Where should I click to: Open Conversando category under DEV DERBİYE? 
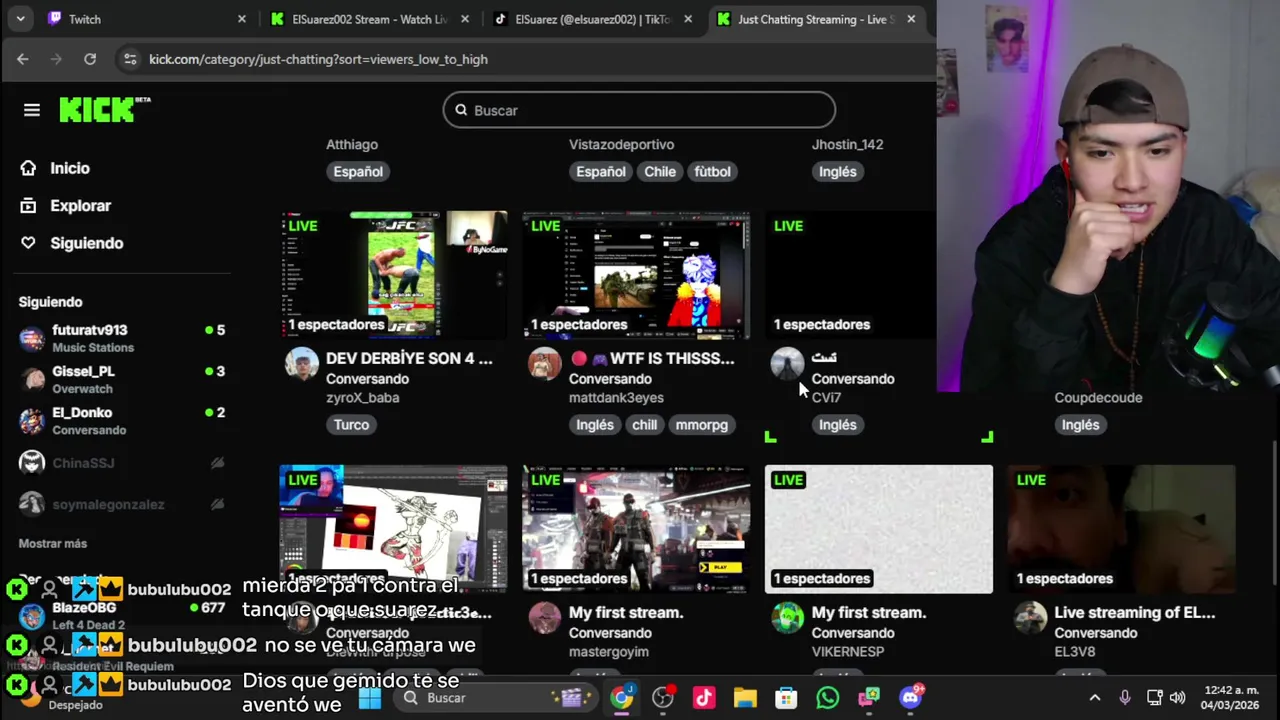point(367,379)
